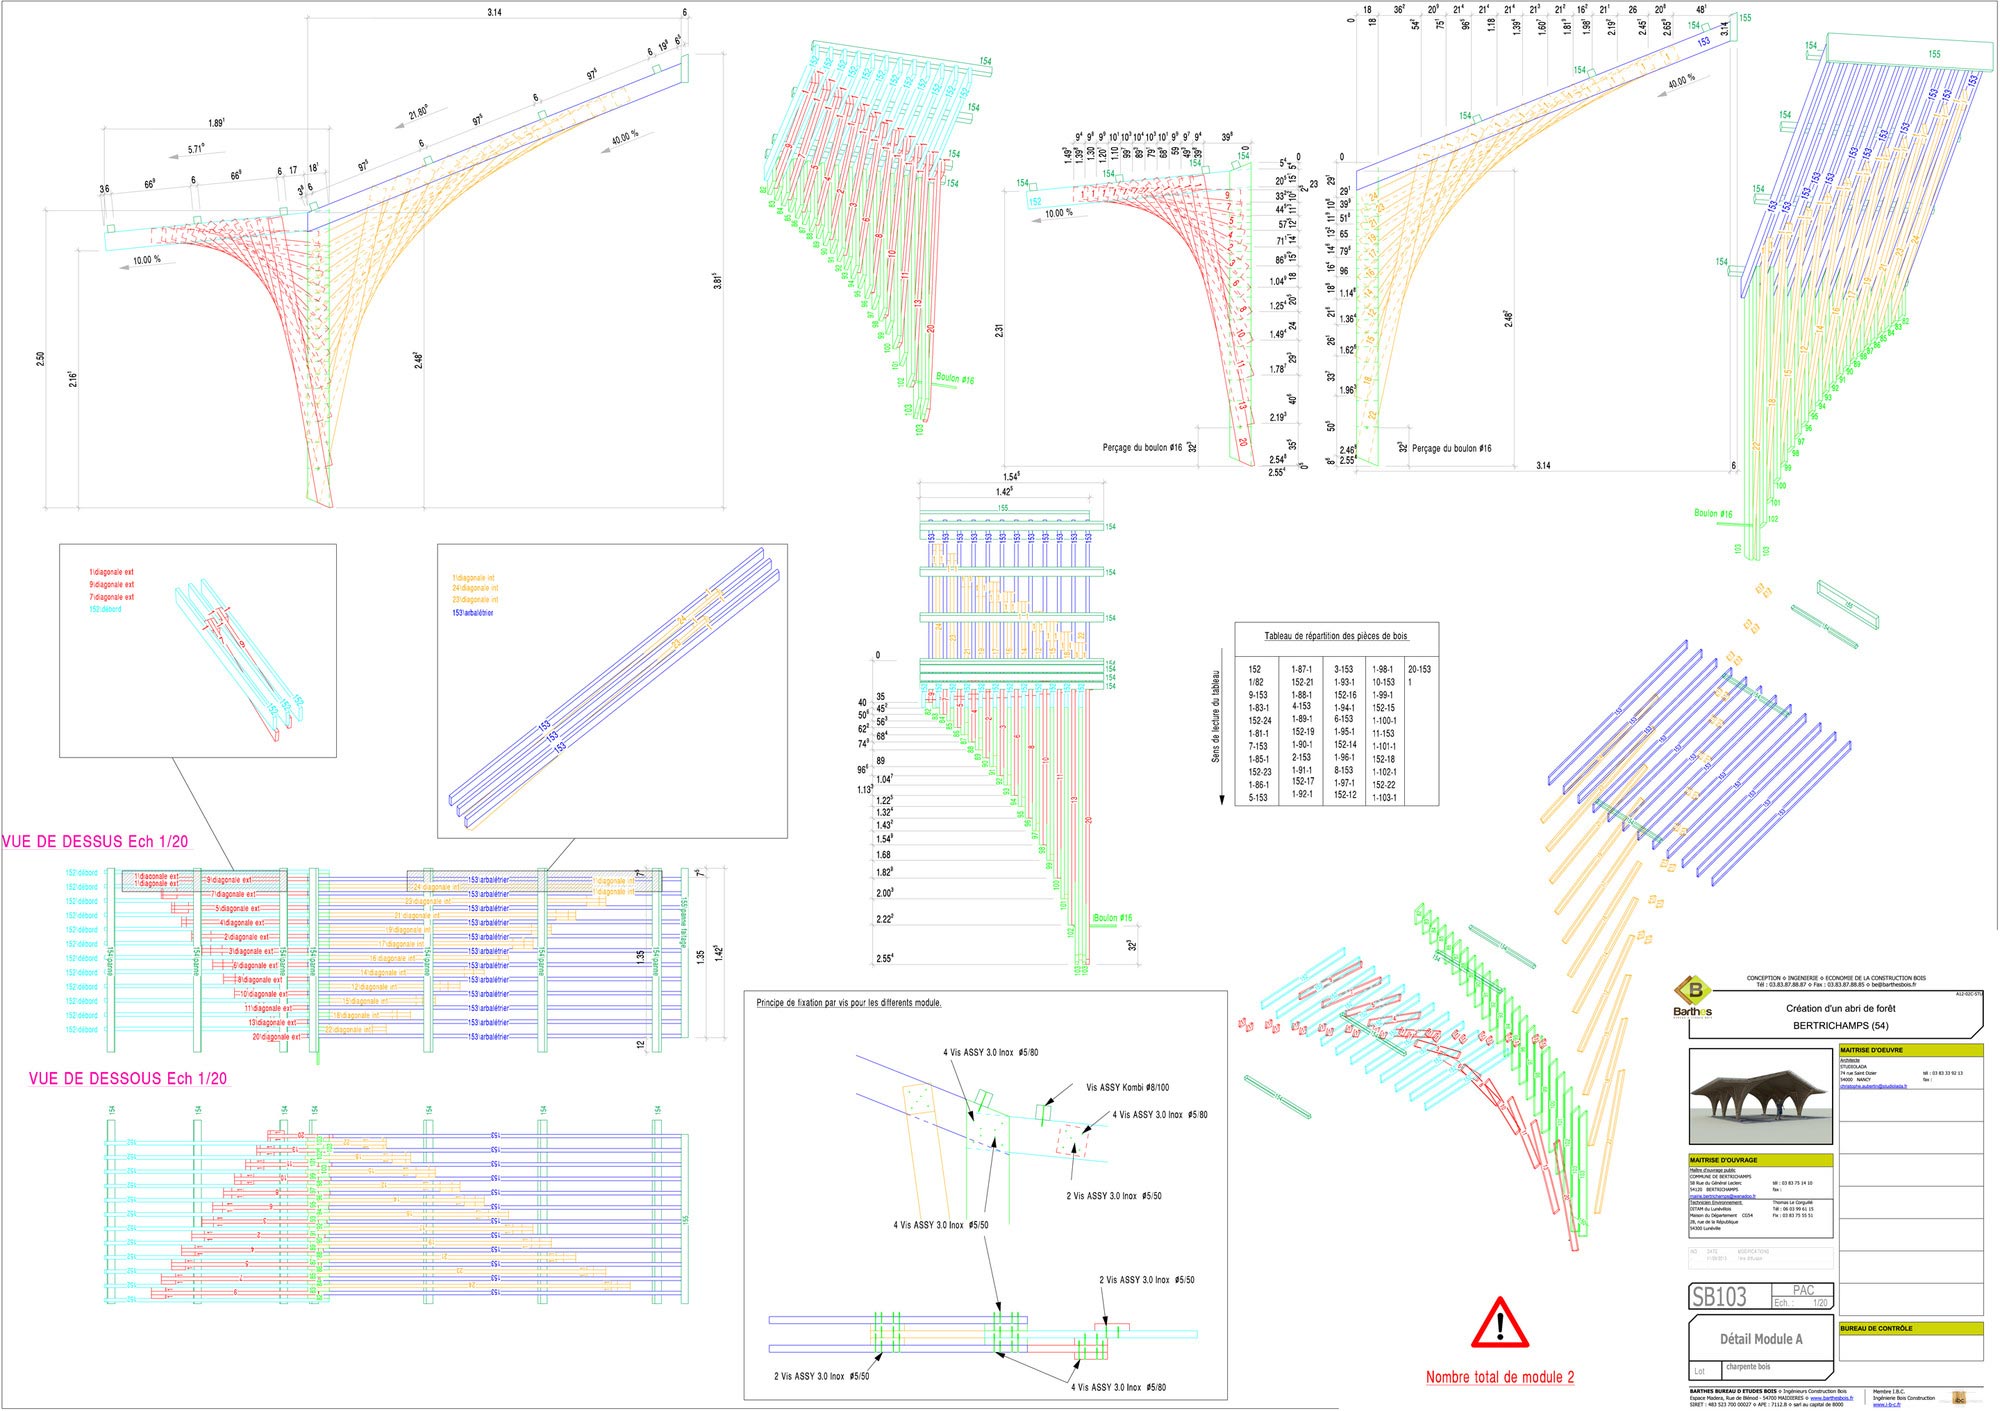The width and height of the screenshot is (2000, 1411).
Task: Click table cell '152-24'
Action: pyautogui.click(x=1259, y=720)
